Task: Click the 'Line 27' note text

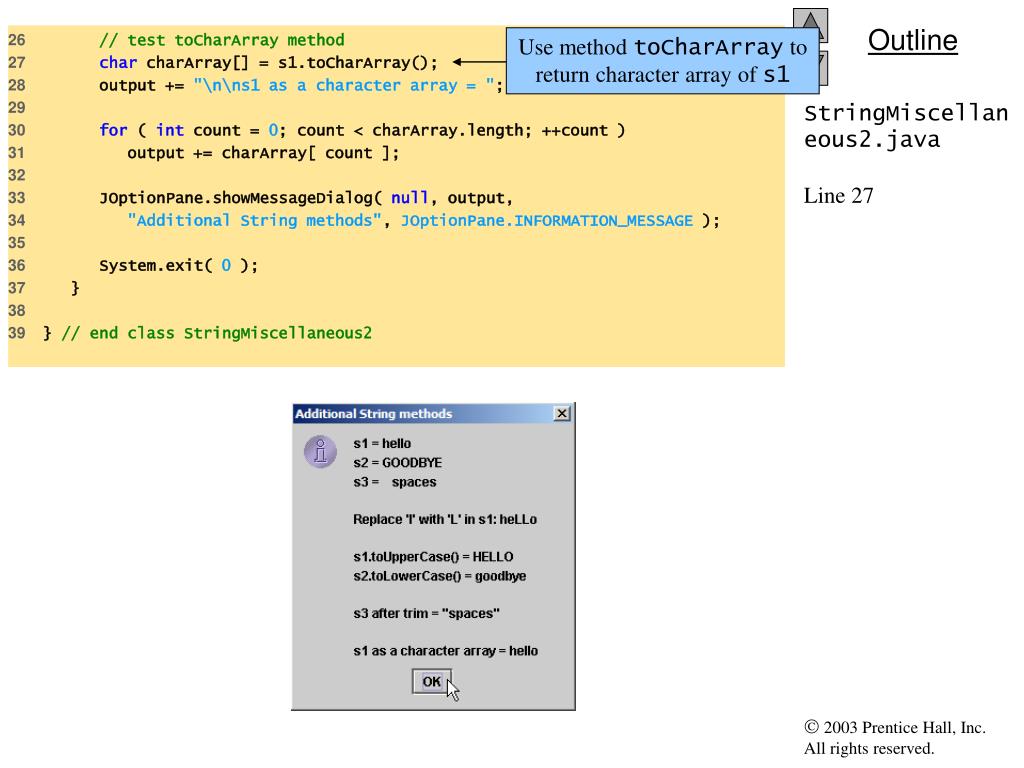Action: (x=838, y=195)
